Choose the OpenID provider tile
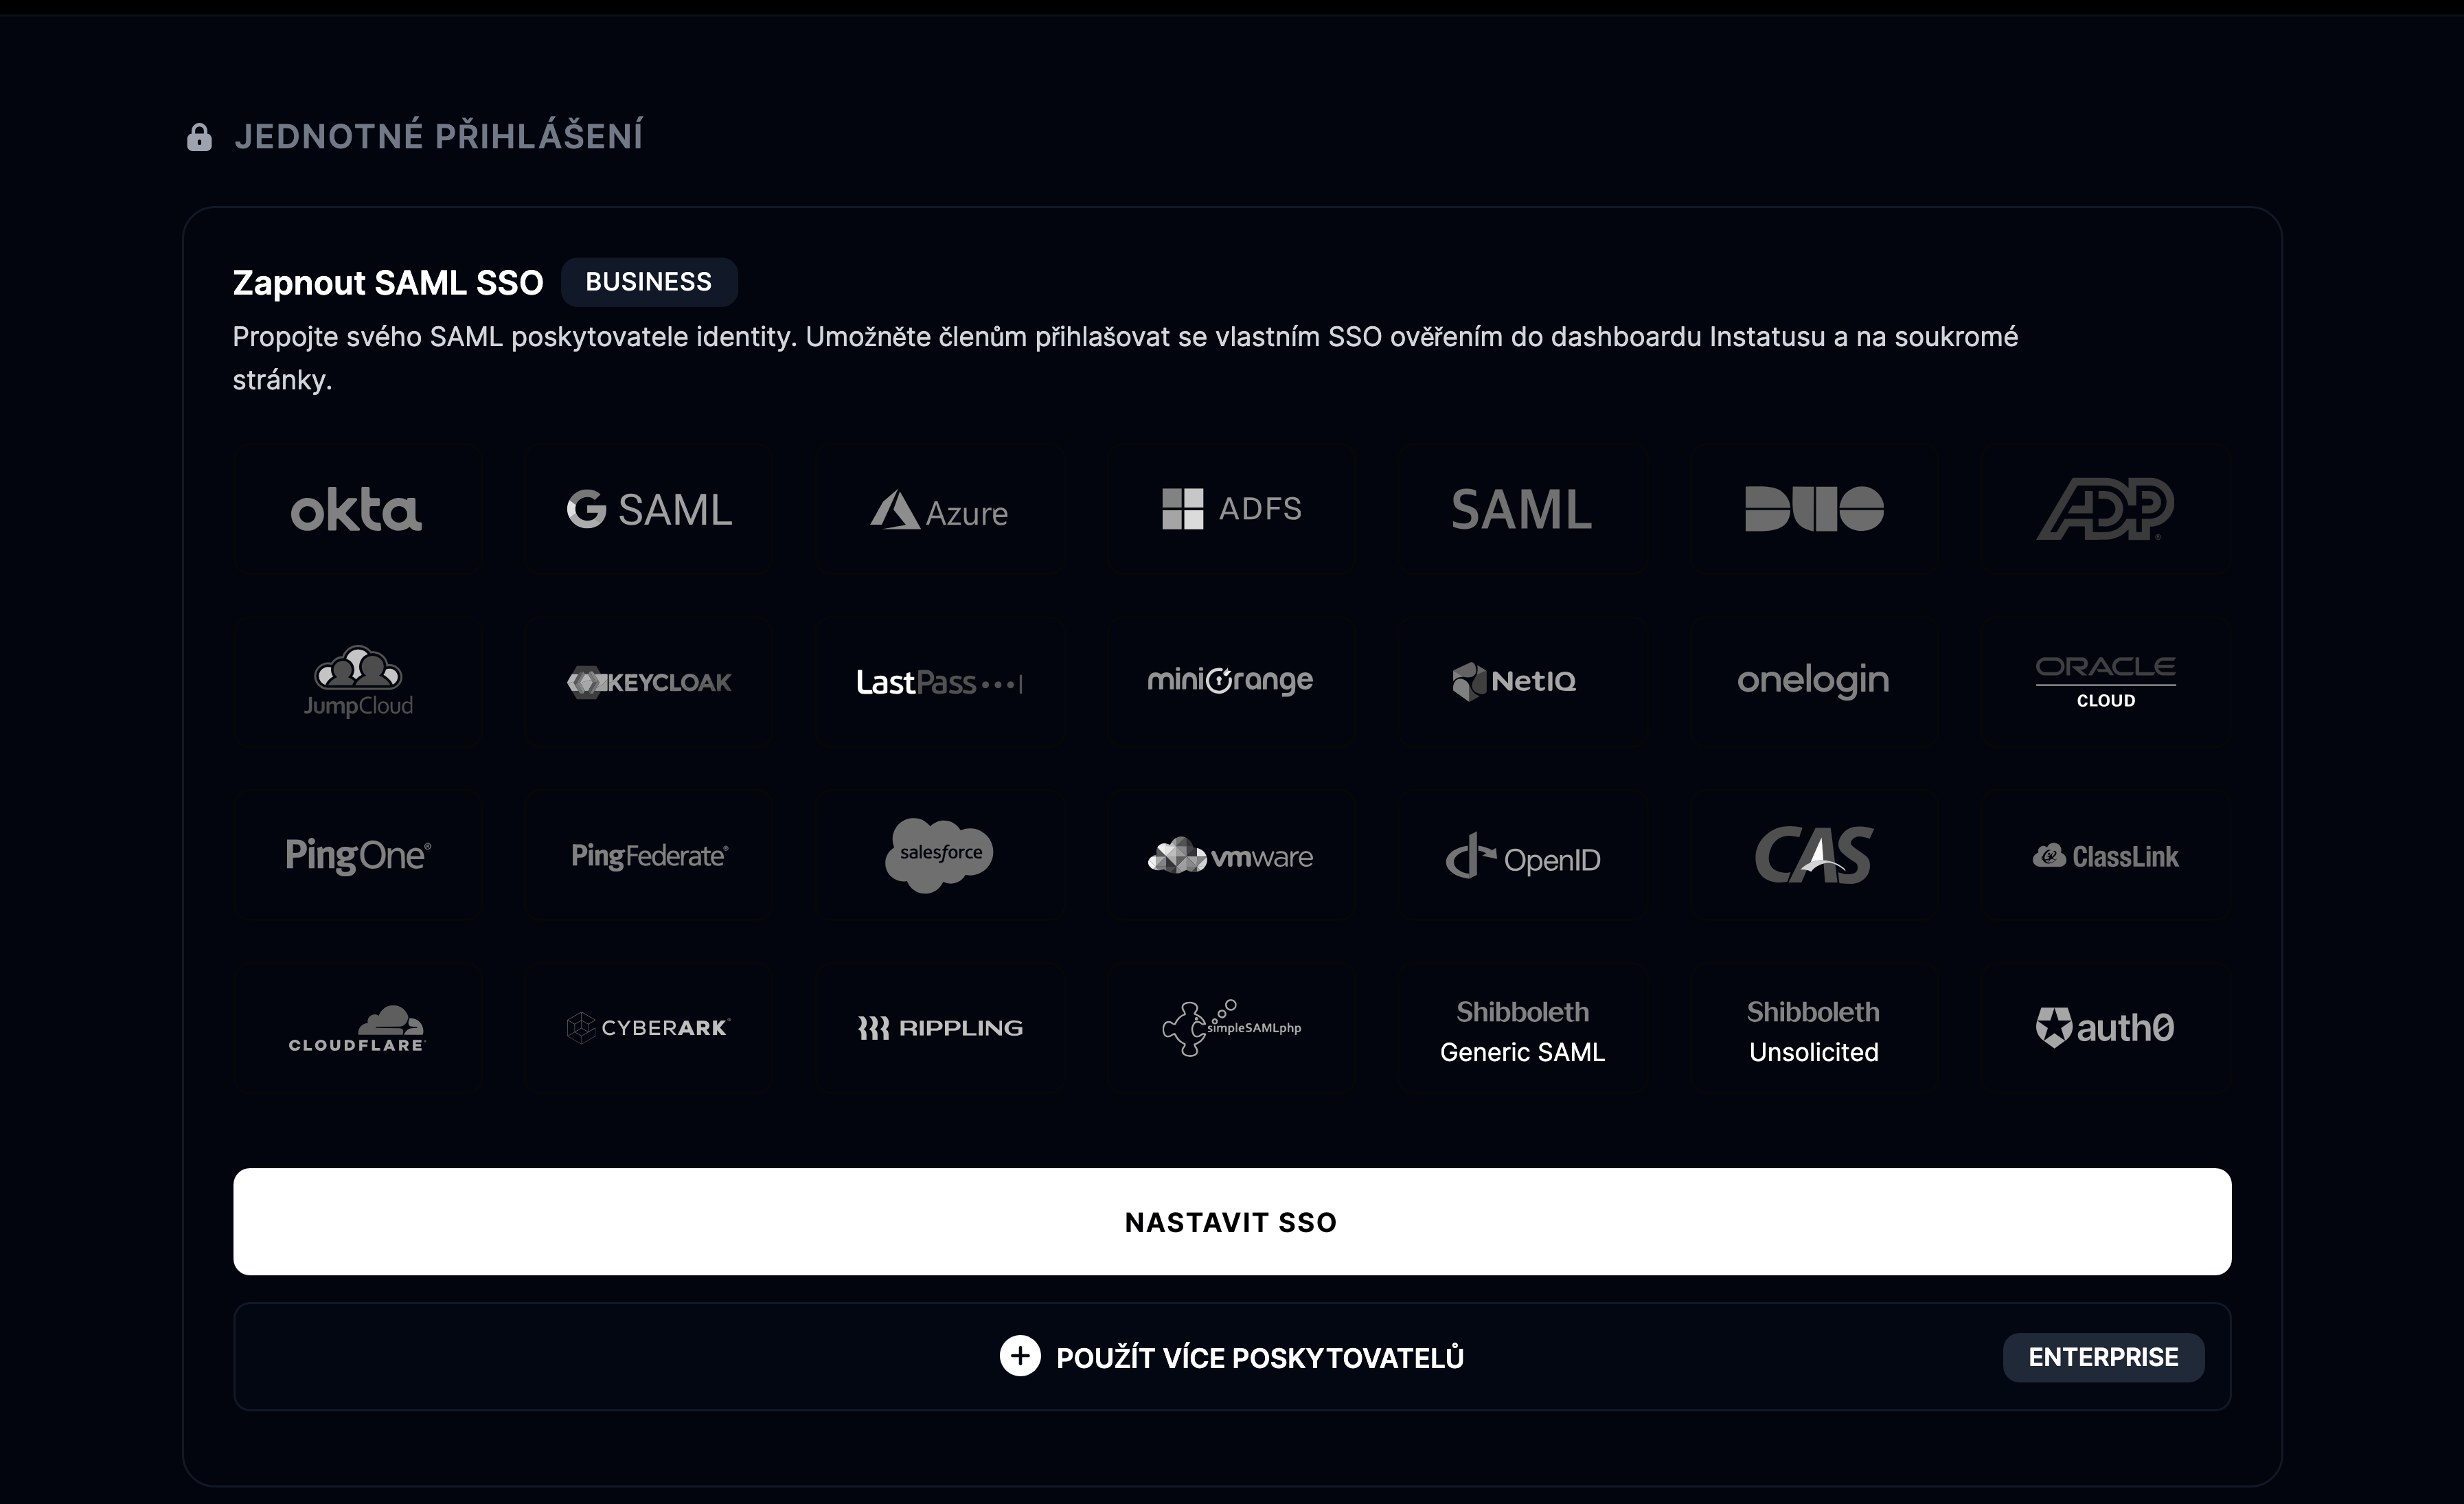The width and height of the screenshot is (2464, 1504). coord(1522,855)
